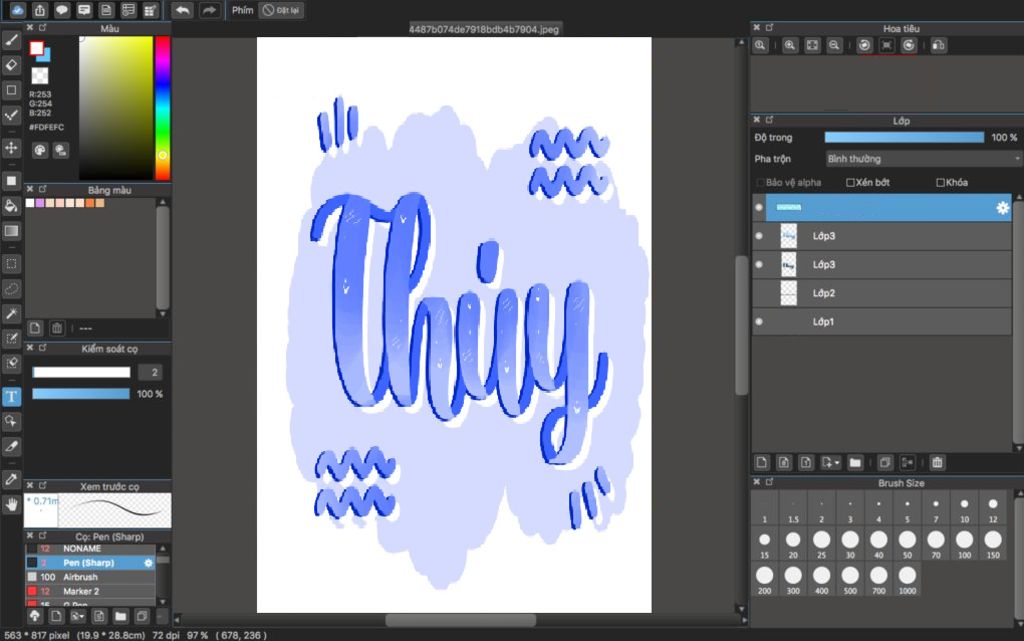Toggle the transparent color swatch
Screen dimensions: 1024x641
pyautogui.click(x=40, y=76)
